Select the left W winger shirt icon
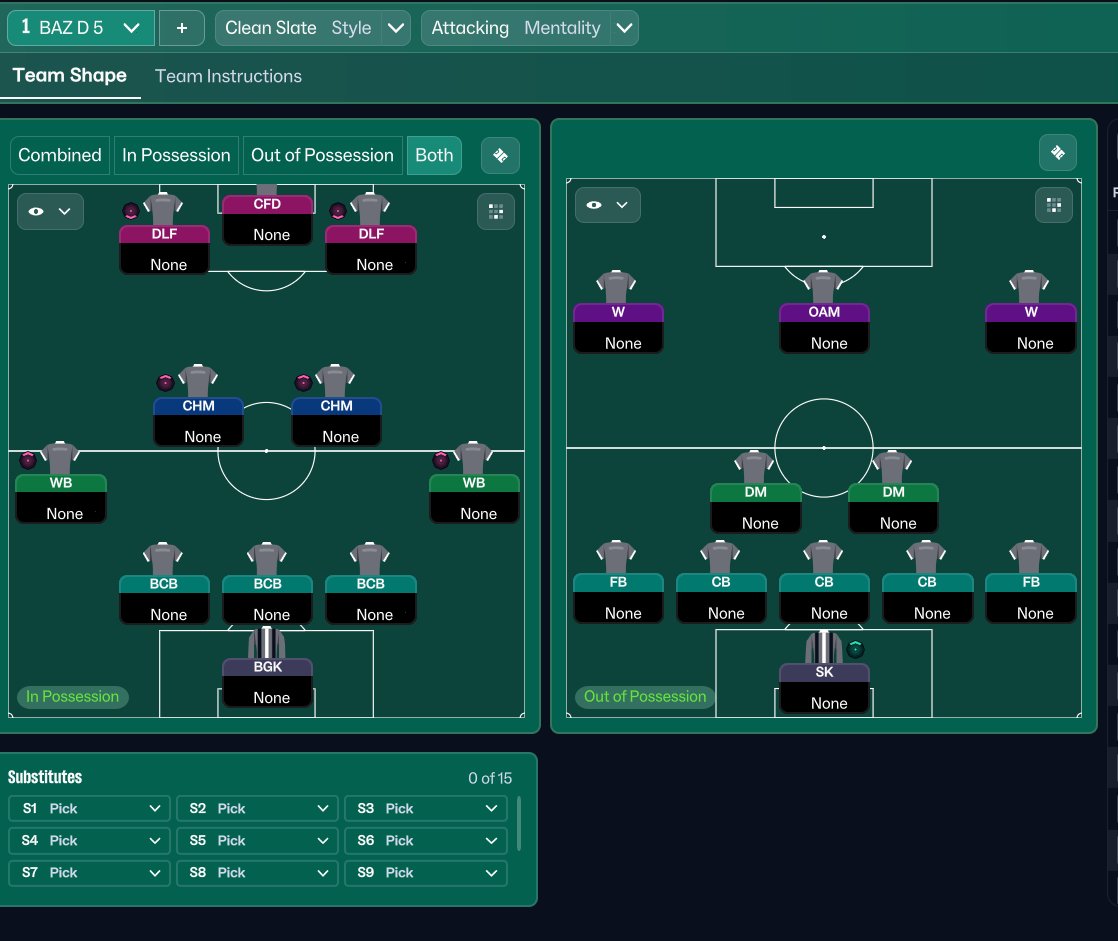This screenshot has height=941, width=1118. 616,287
